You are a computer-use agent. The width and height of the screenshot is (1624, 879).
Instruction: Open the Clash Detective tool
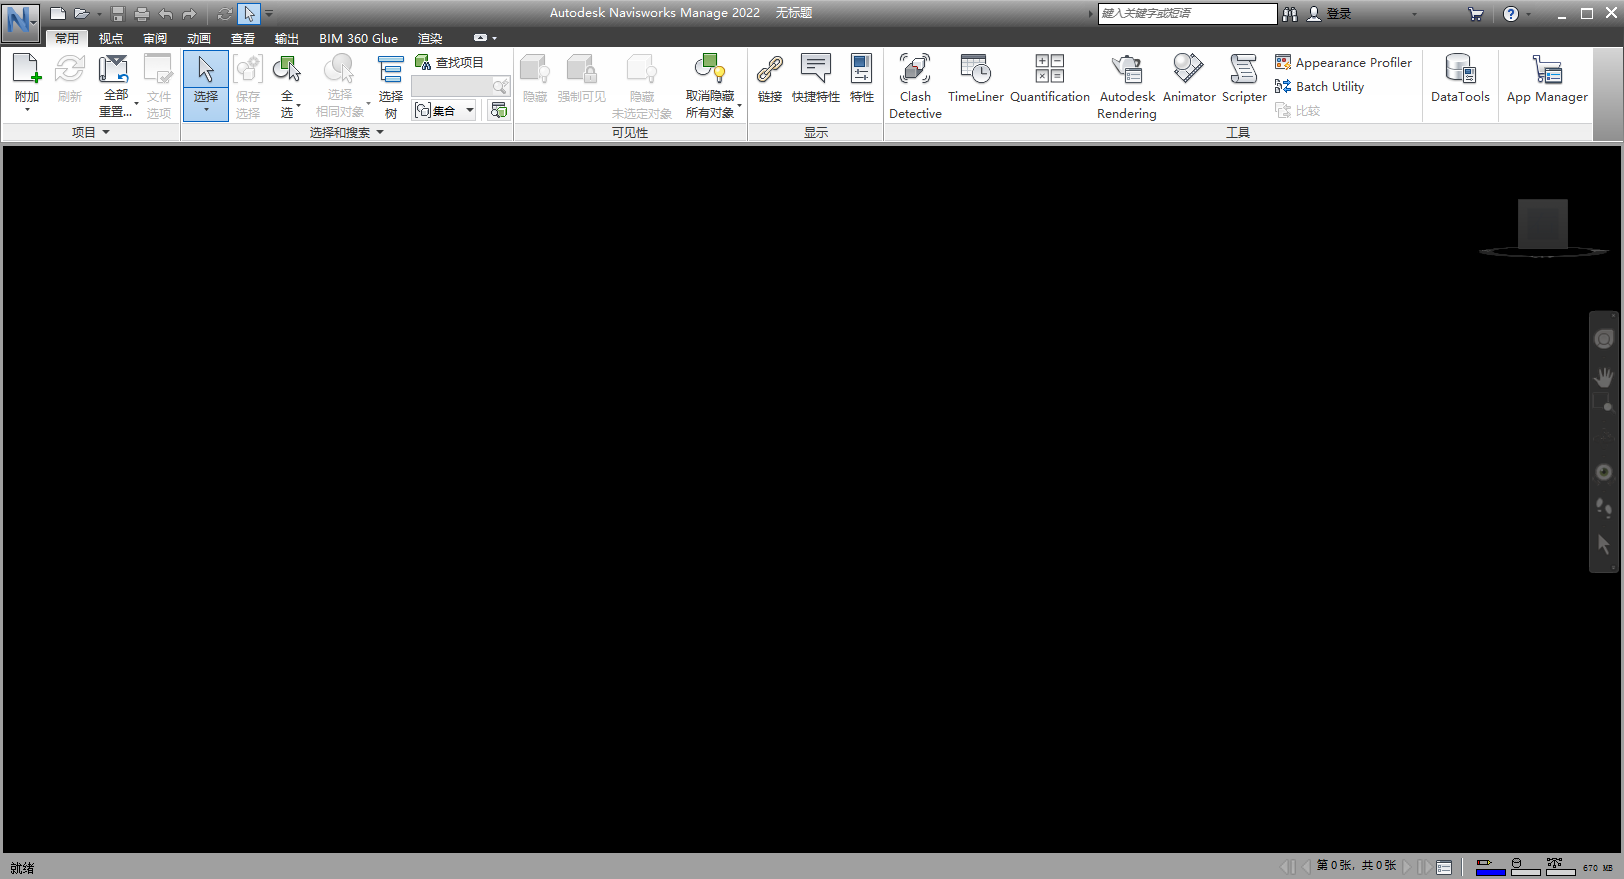point(914,86)
